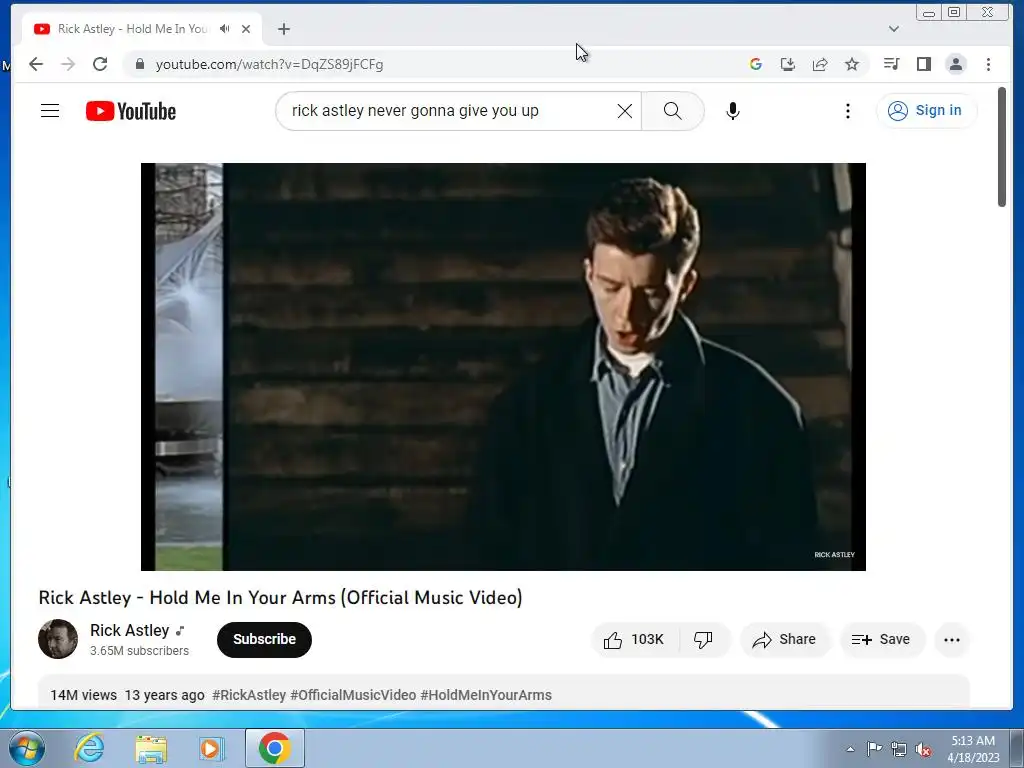Show hidden system tray icons
Viewport: 1024px width, 768px height.
click(x=850, y=749)
